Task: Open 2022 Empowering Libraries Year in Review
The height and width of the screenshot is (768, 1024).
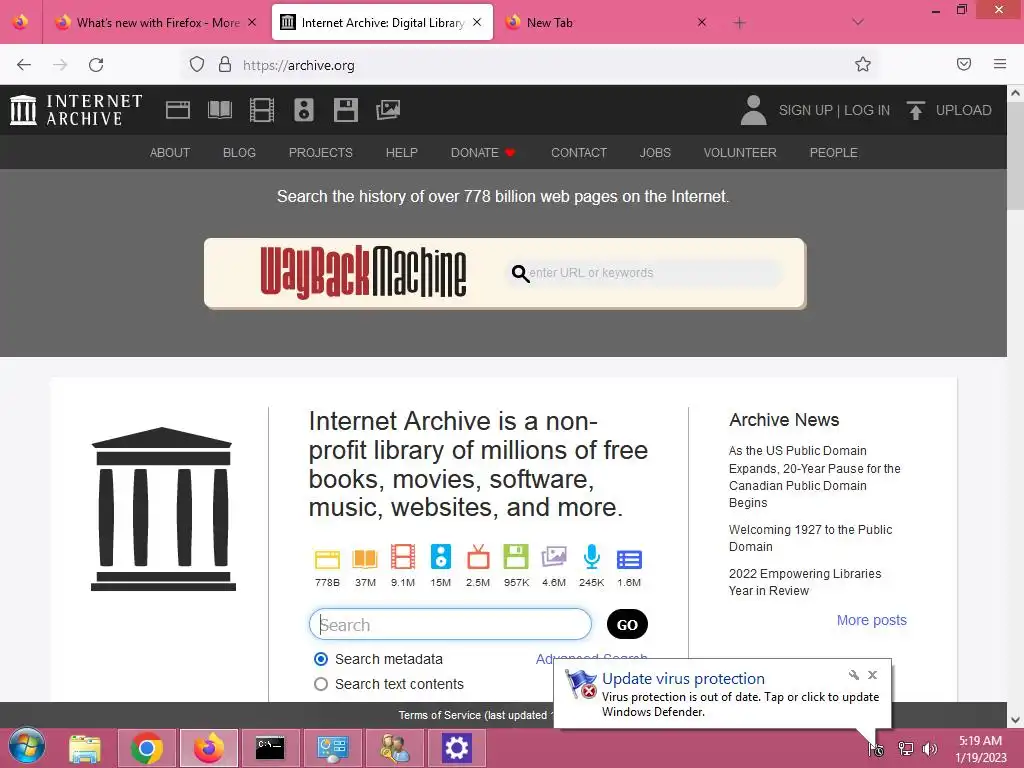Action: [805, 582]
